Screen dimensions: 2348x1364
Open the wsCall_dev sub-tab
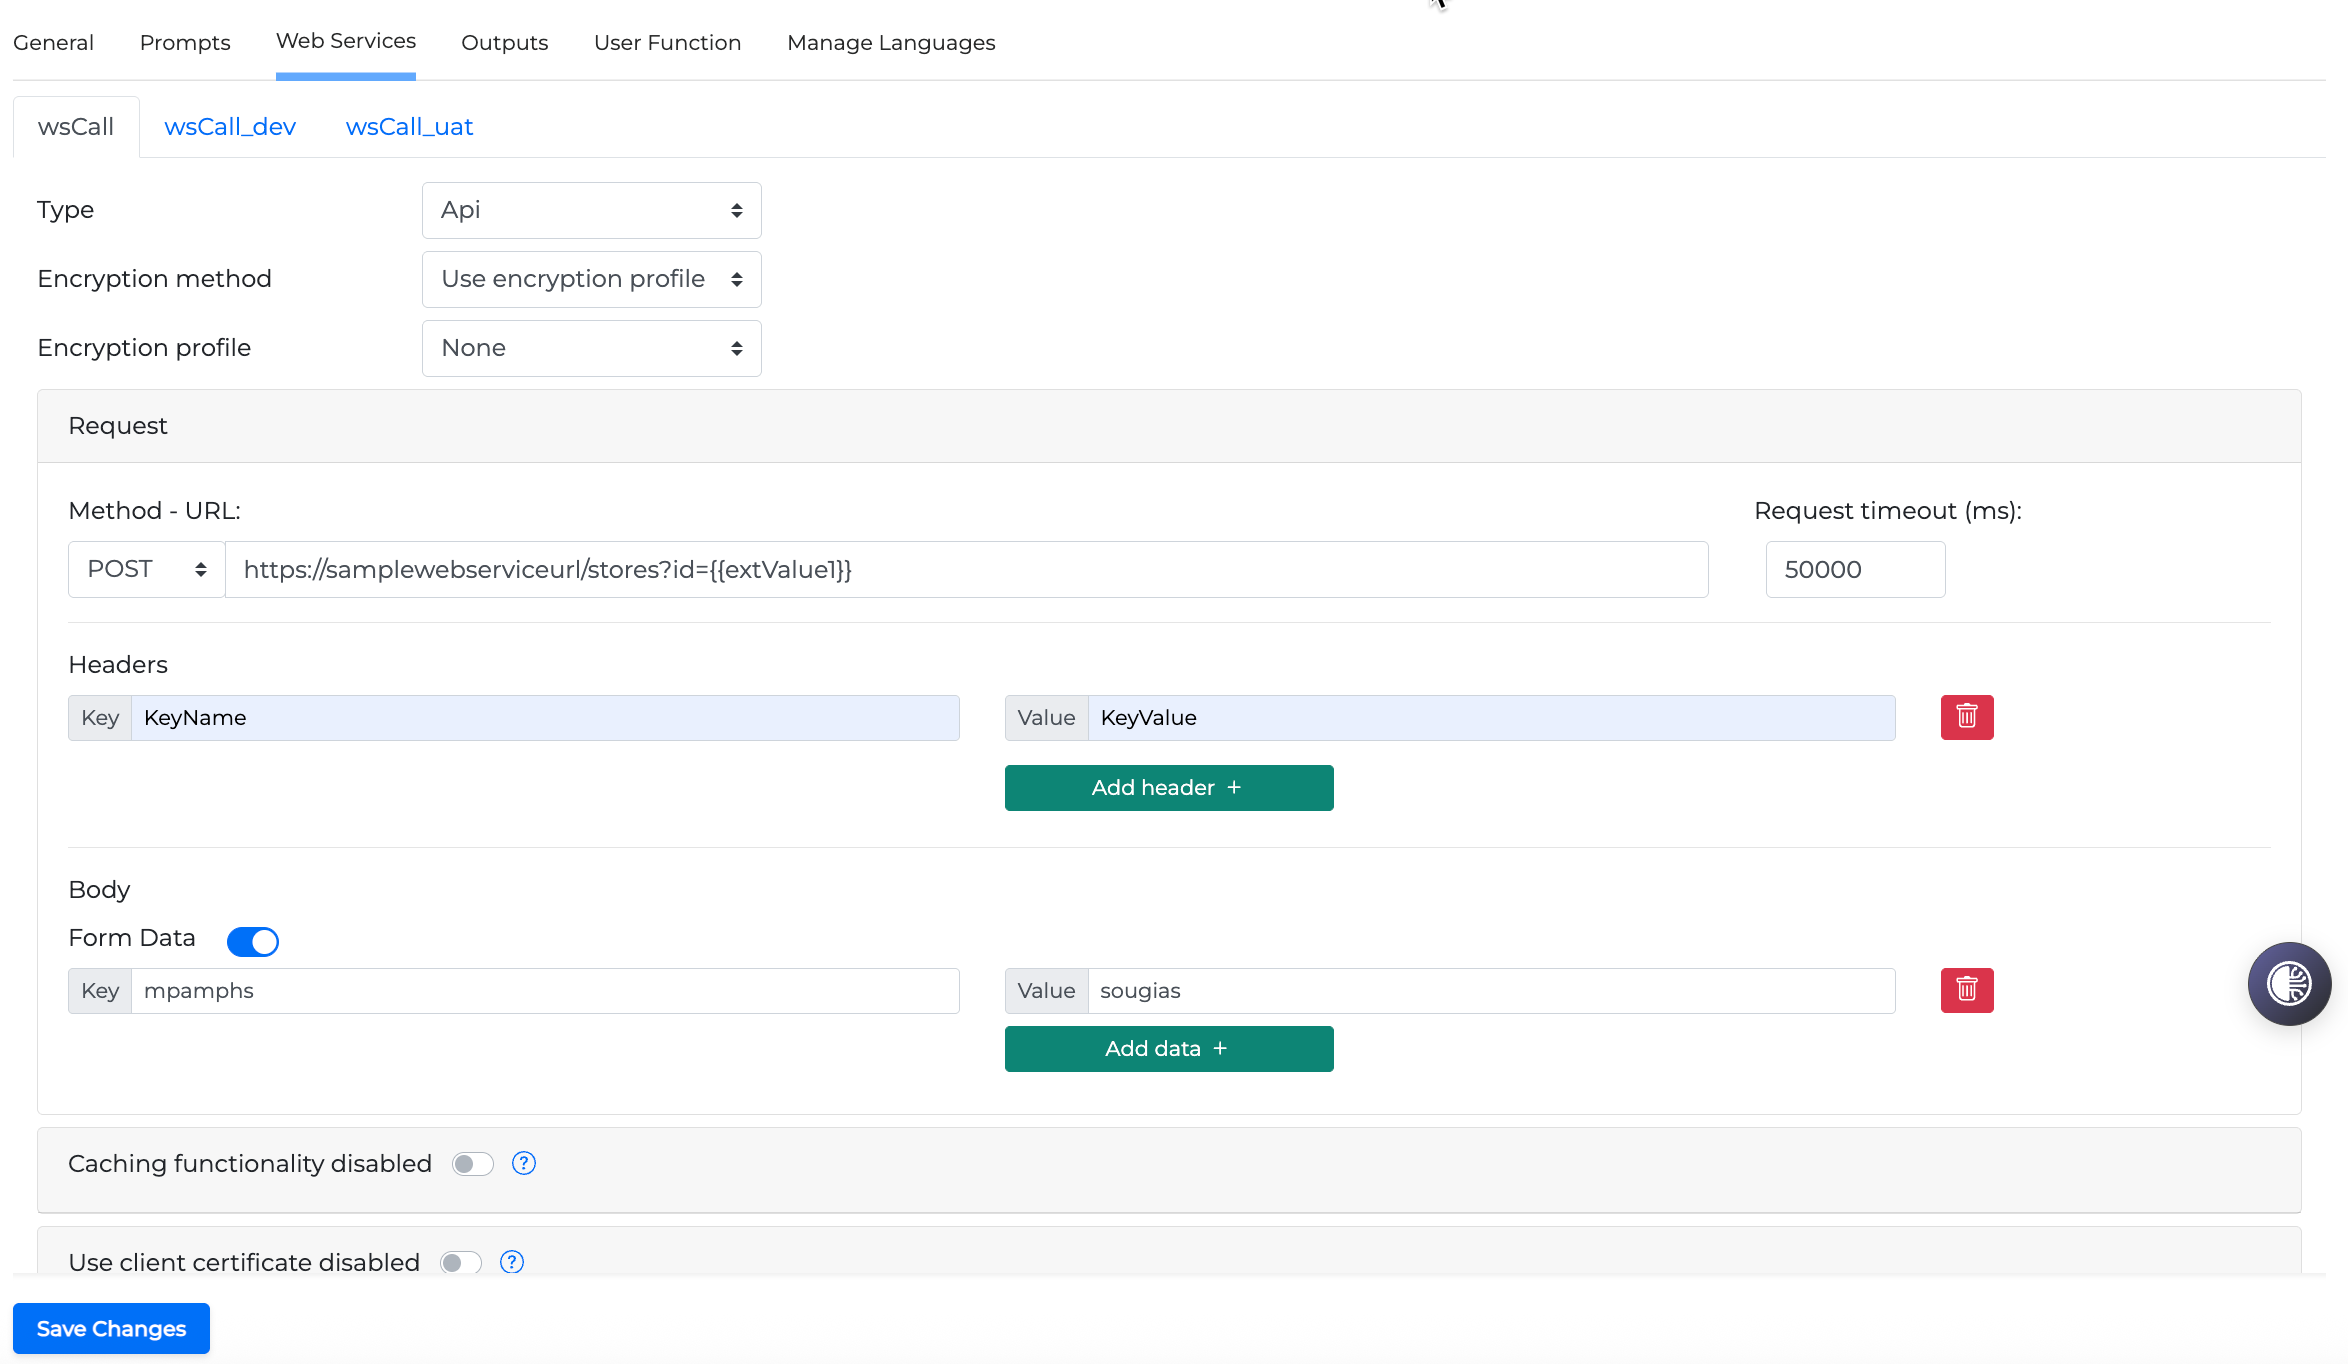(x=230, y=127)
